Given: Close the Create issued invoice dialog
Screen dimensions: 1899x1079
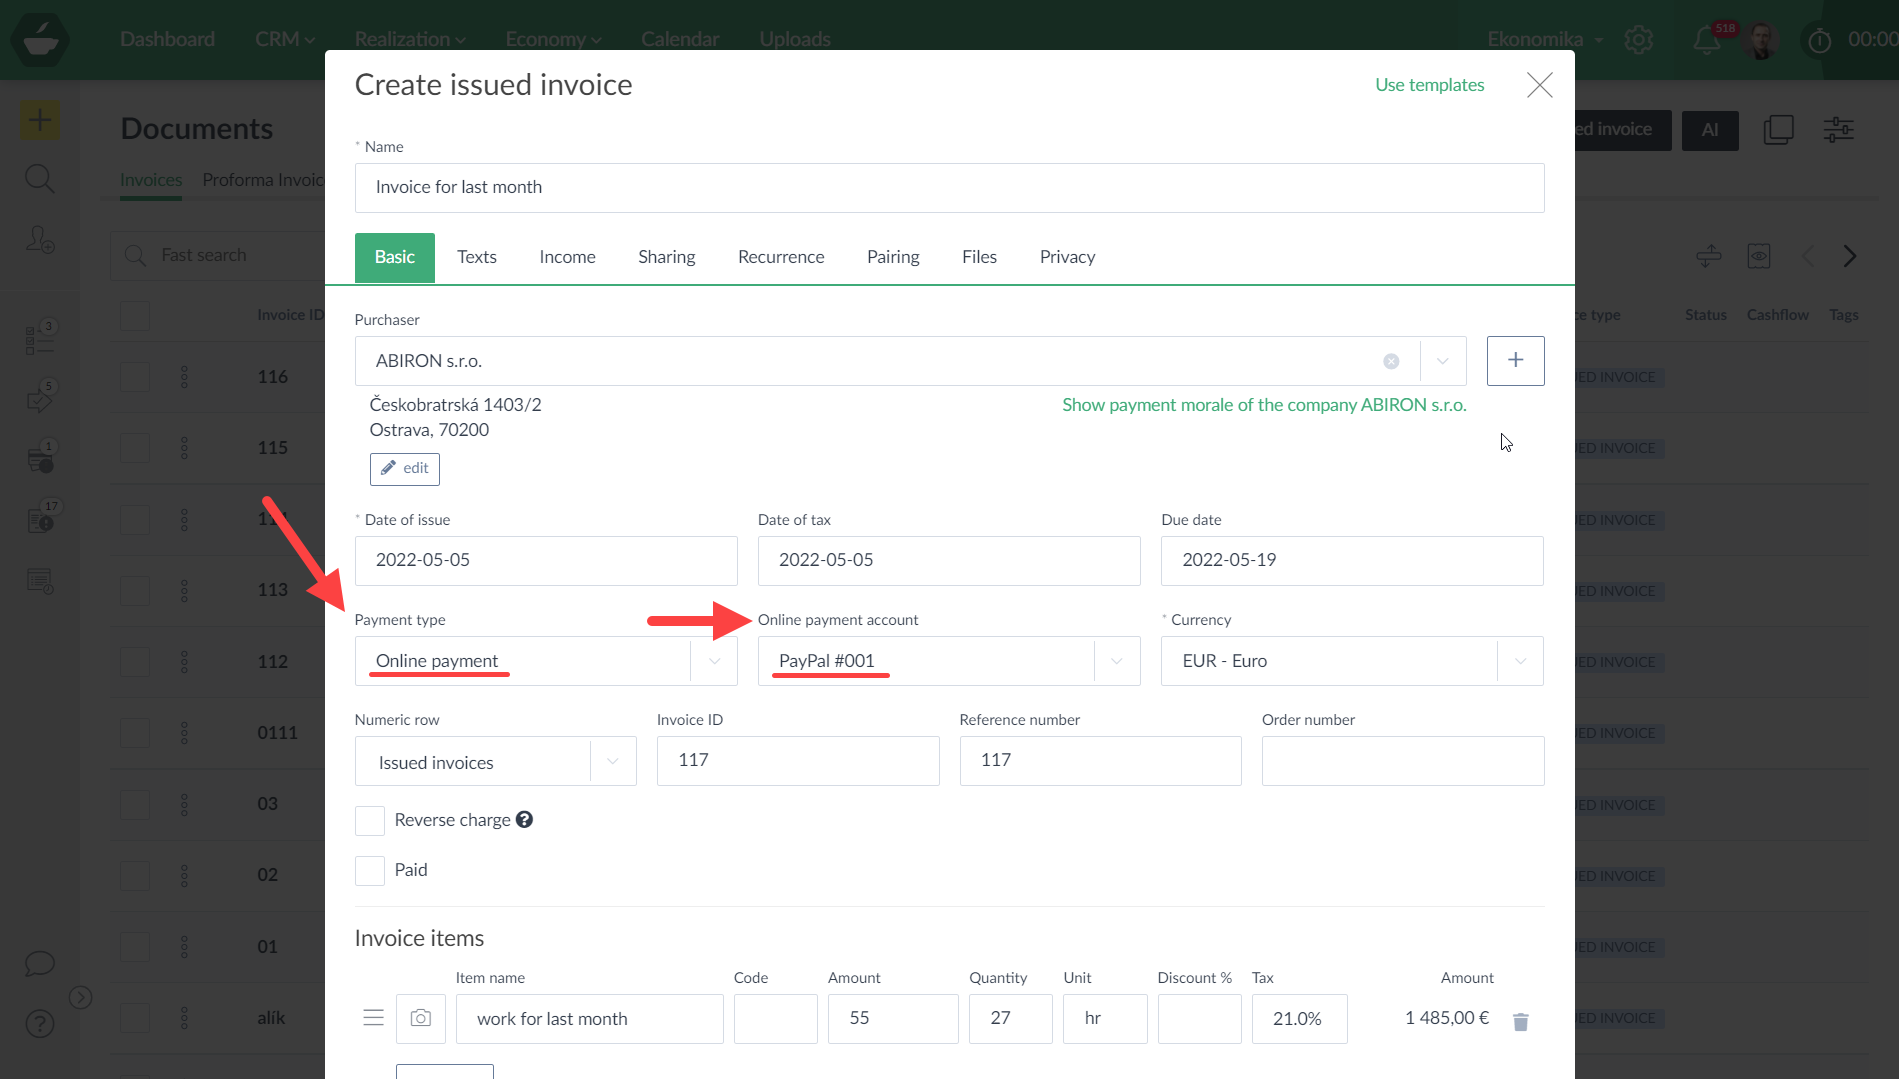Looking at the screenshot, I should pyautogui.click(x=1539, y=85).
